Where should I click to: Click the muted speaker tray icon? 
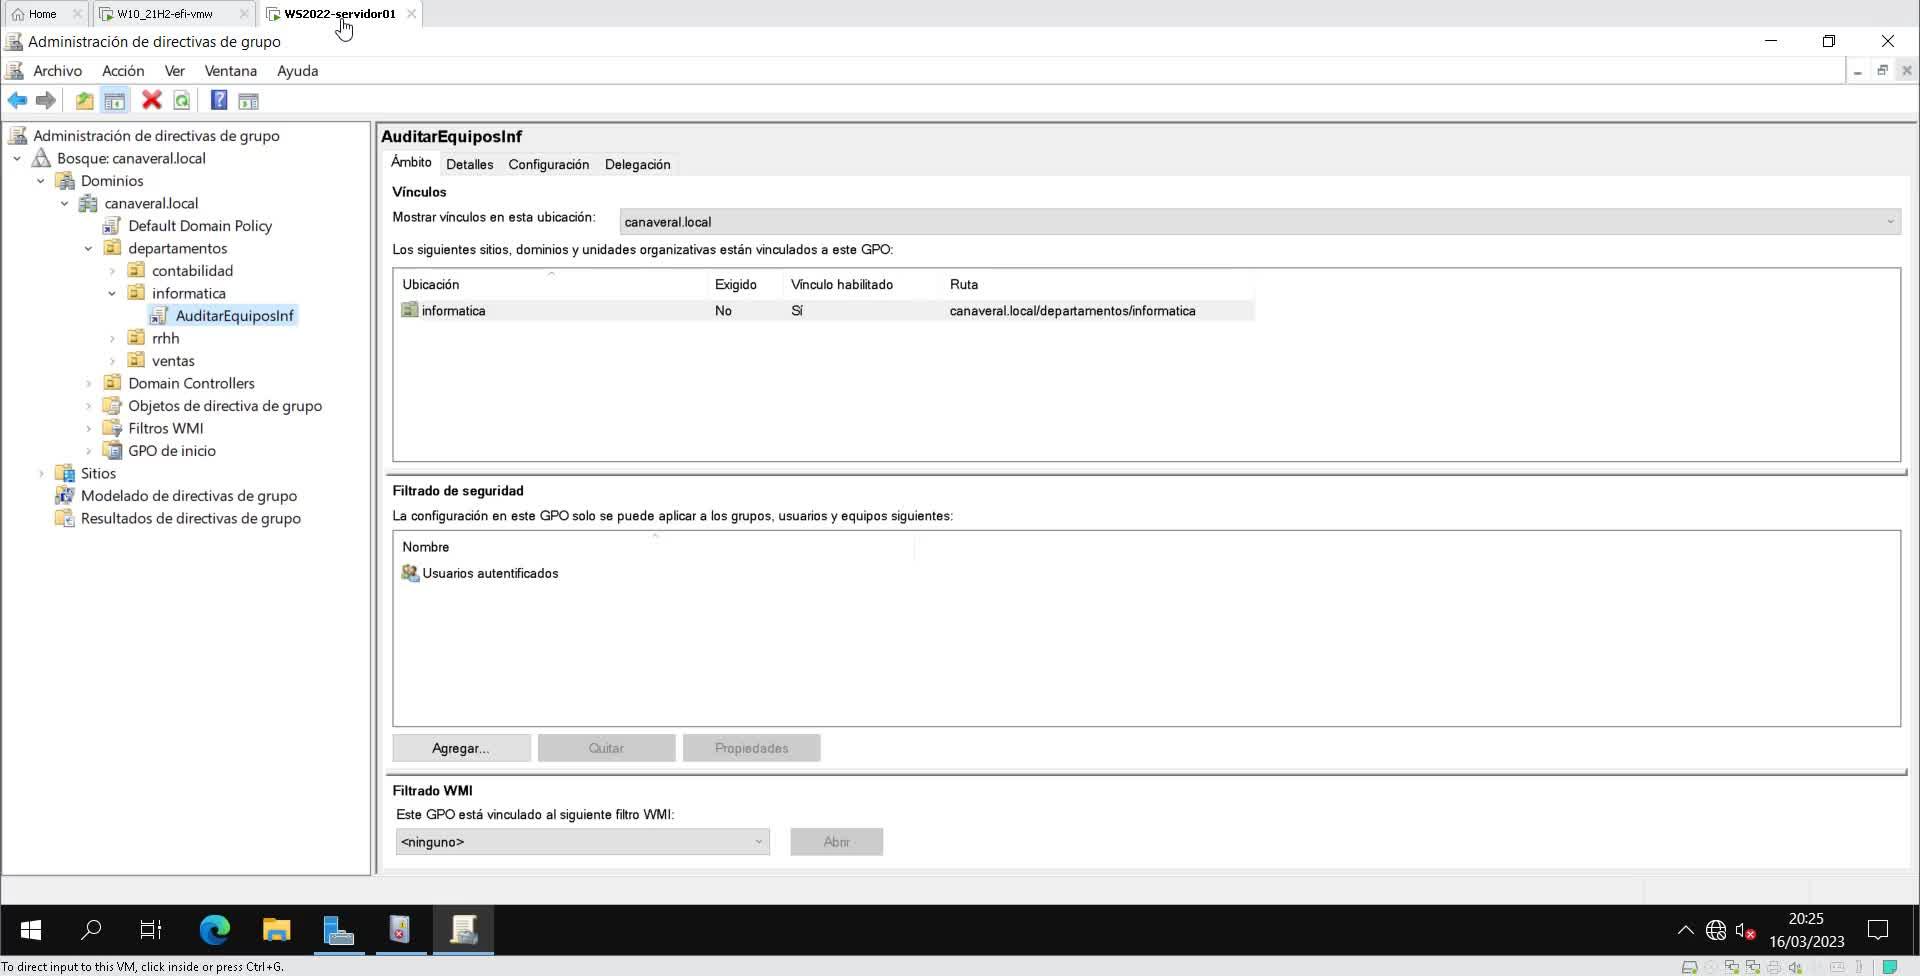(x=1746, y=931)
